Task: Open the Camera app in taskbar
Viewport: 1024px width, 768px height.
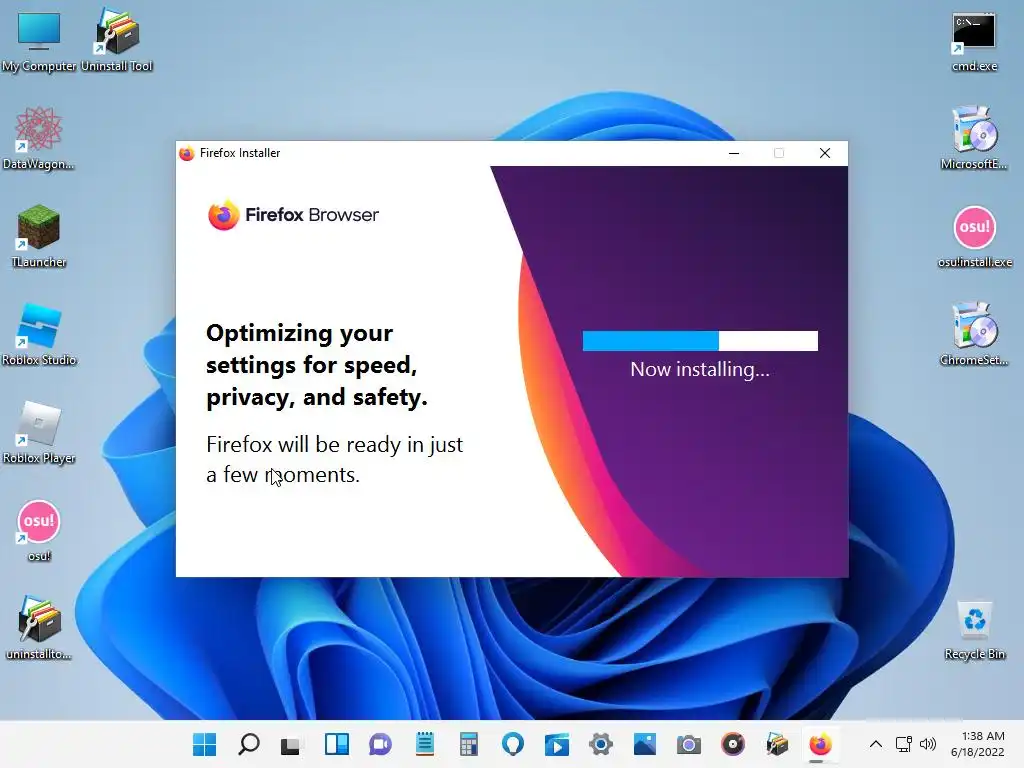Action: [688, 744]
